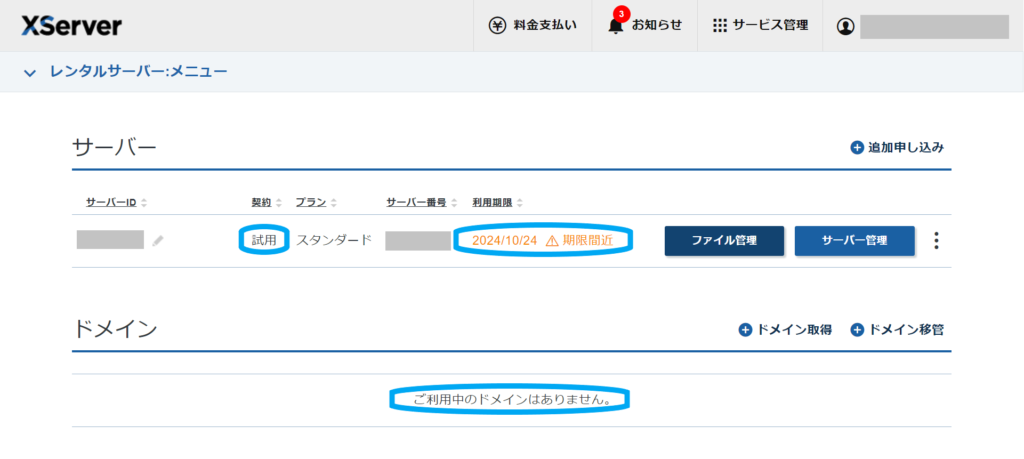The image size is (1024, 459).
Task: Open the レンタルサーバー:メニュー link
Action: (138, 71)
